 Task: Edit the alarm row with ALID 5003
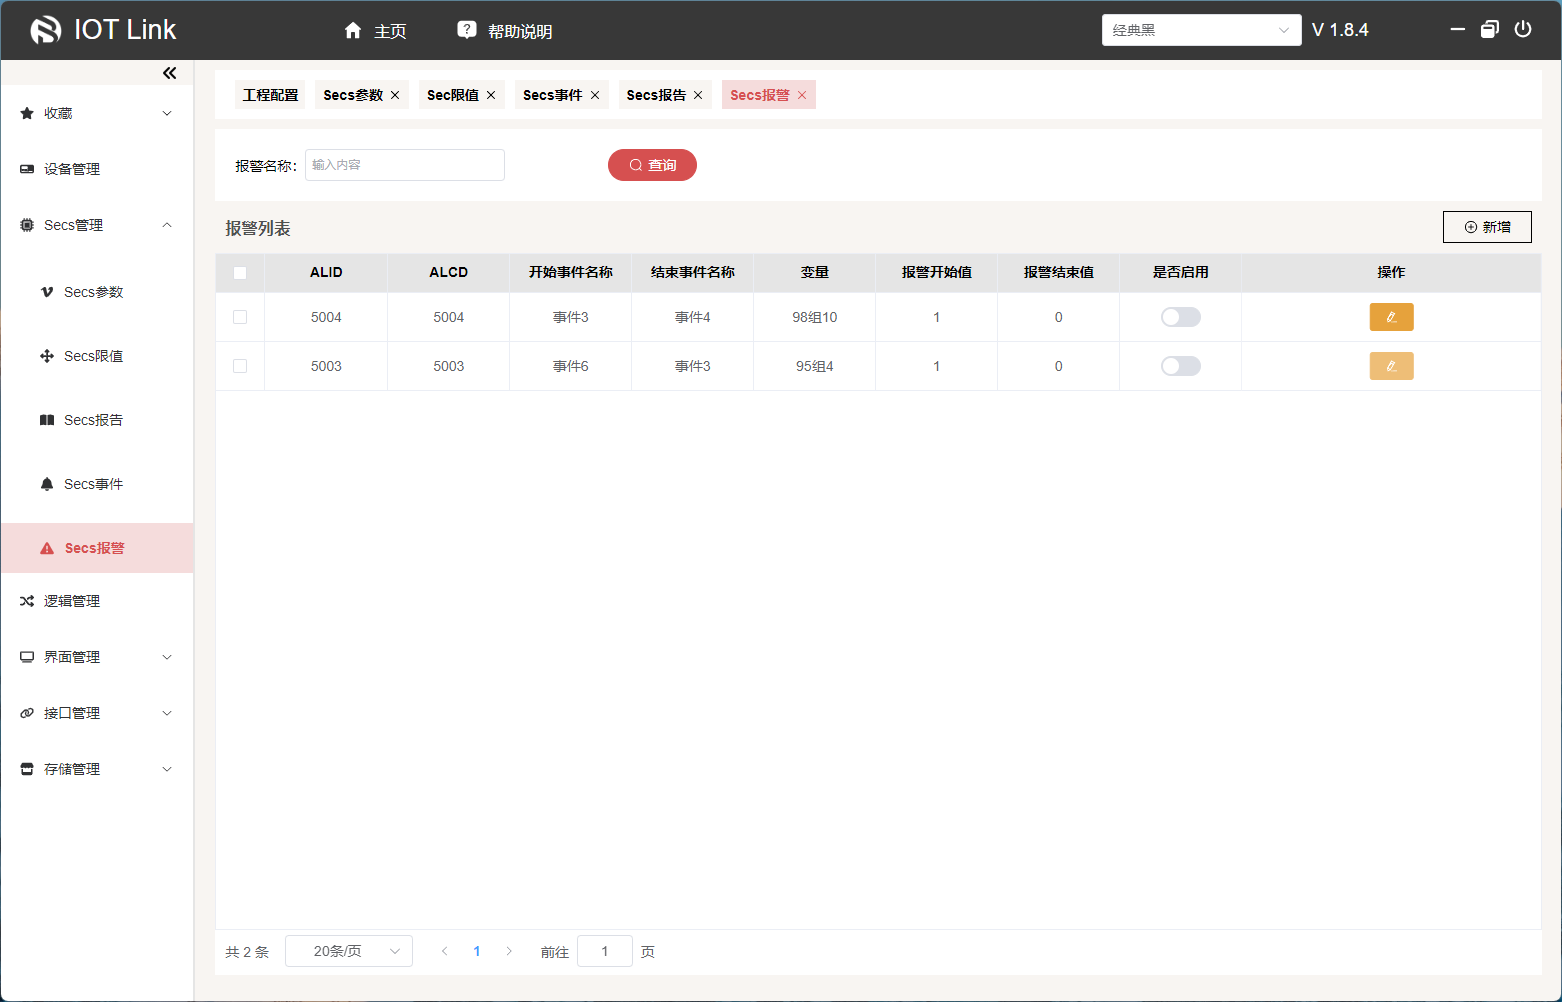[1391, 366]
